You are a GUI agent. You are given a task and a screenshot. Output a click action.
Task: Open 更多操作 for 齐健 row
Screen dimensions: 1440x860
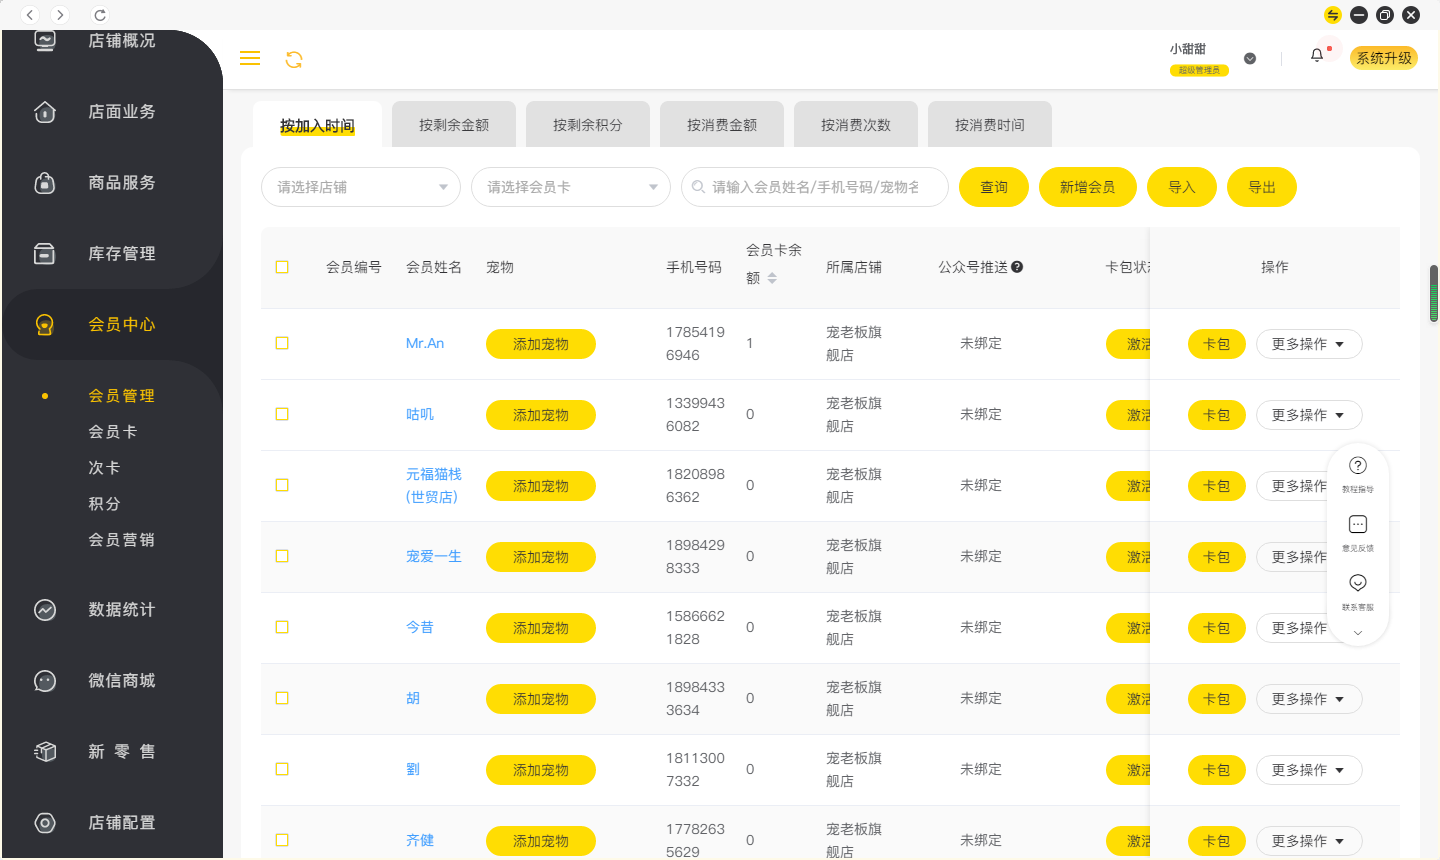[1309, 841]
